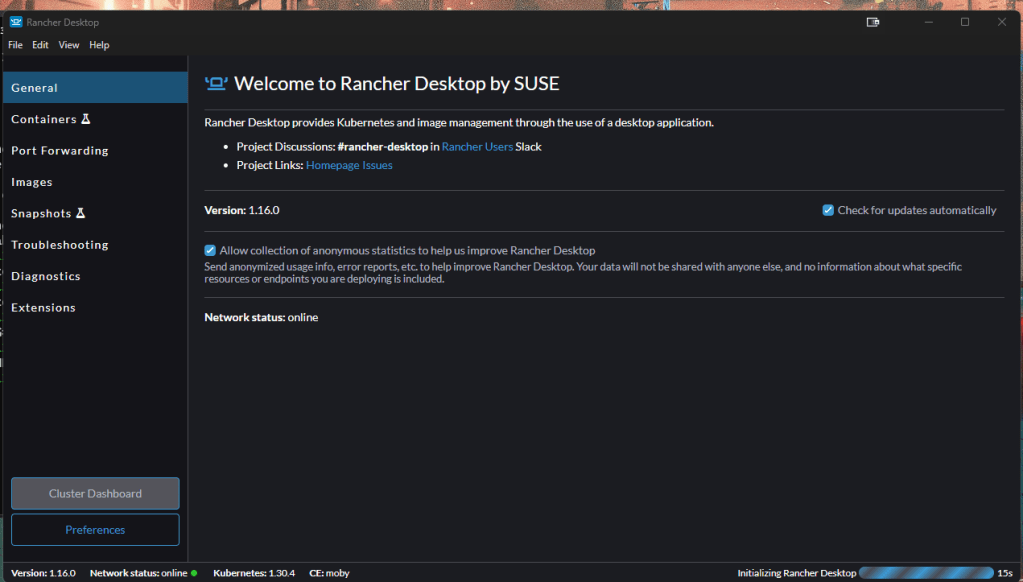The width and height of the screenshot is (1023, 582).
Task: Click the Initializing Rancher Desktop label
Action: pyautogui.click(x=797, y=573)
